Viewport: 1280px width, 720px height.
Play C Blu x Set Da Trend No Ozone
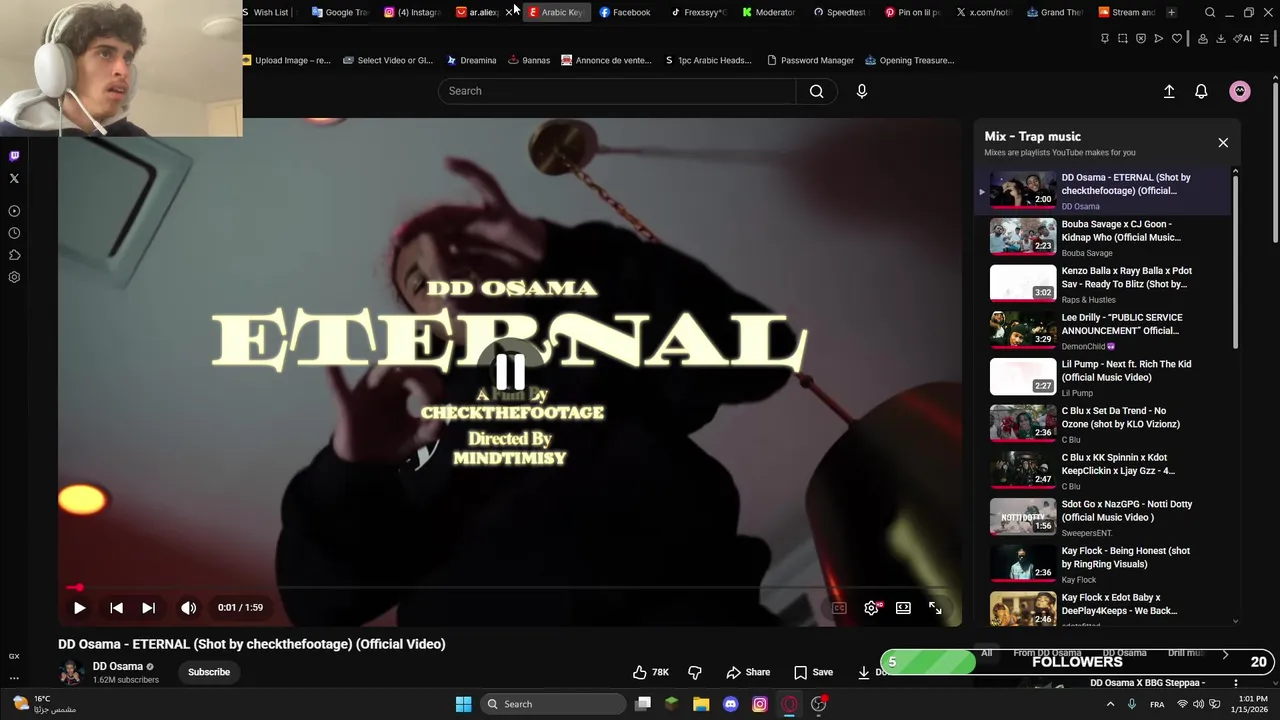click(1103, 424)
